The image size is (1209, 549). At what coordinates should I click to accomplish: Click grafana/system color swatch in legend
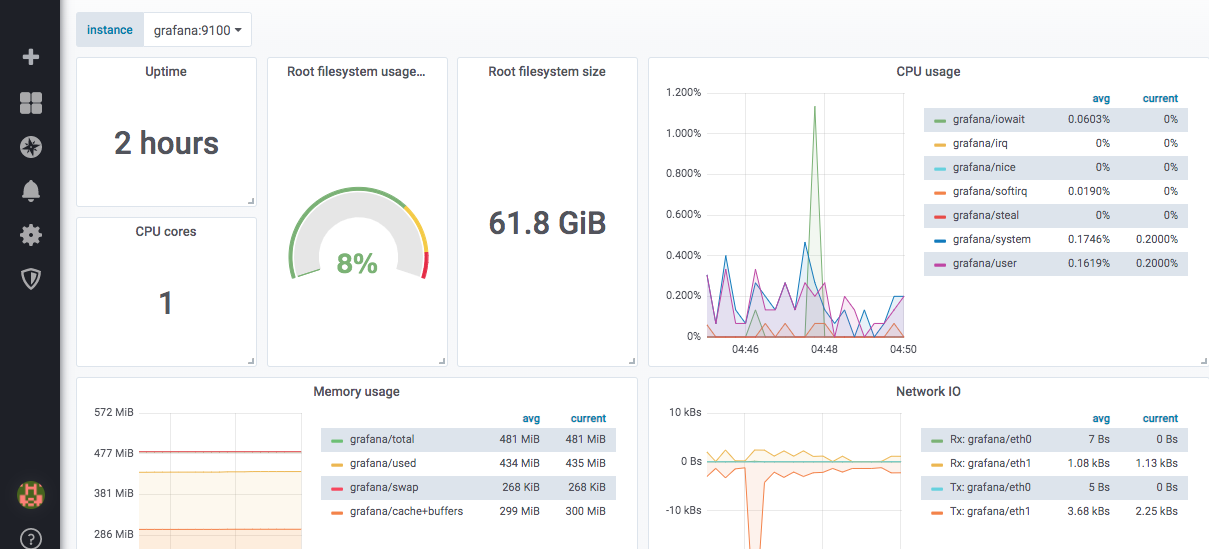(x=939, y=240)
